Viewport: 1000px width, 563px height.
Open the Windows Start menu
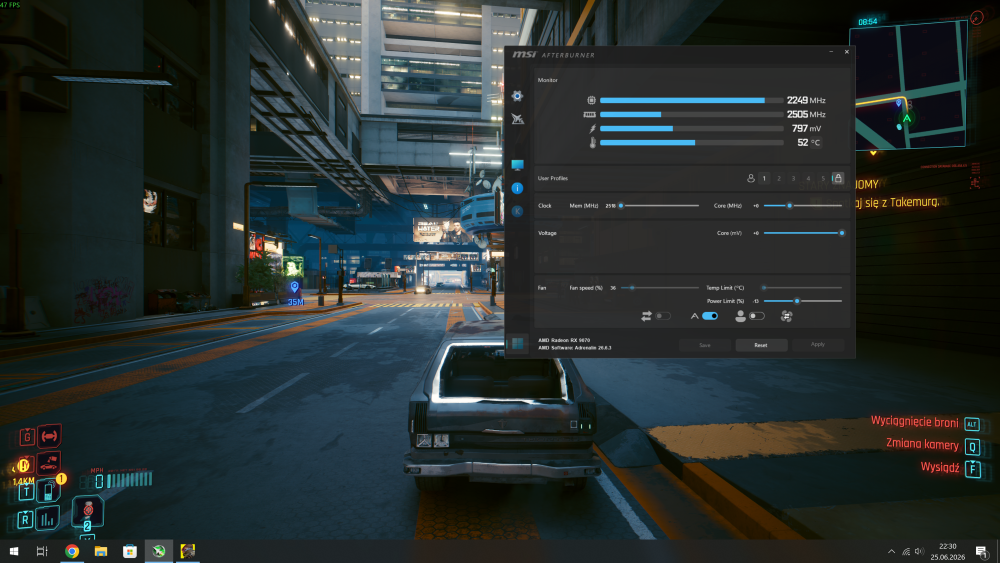point(14,552)
